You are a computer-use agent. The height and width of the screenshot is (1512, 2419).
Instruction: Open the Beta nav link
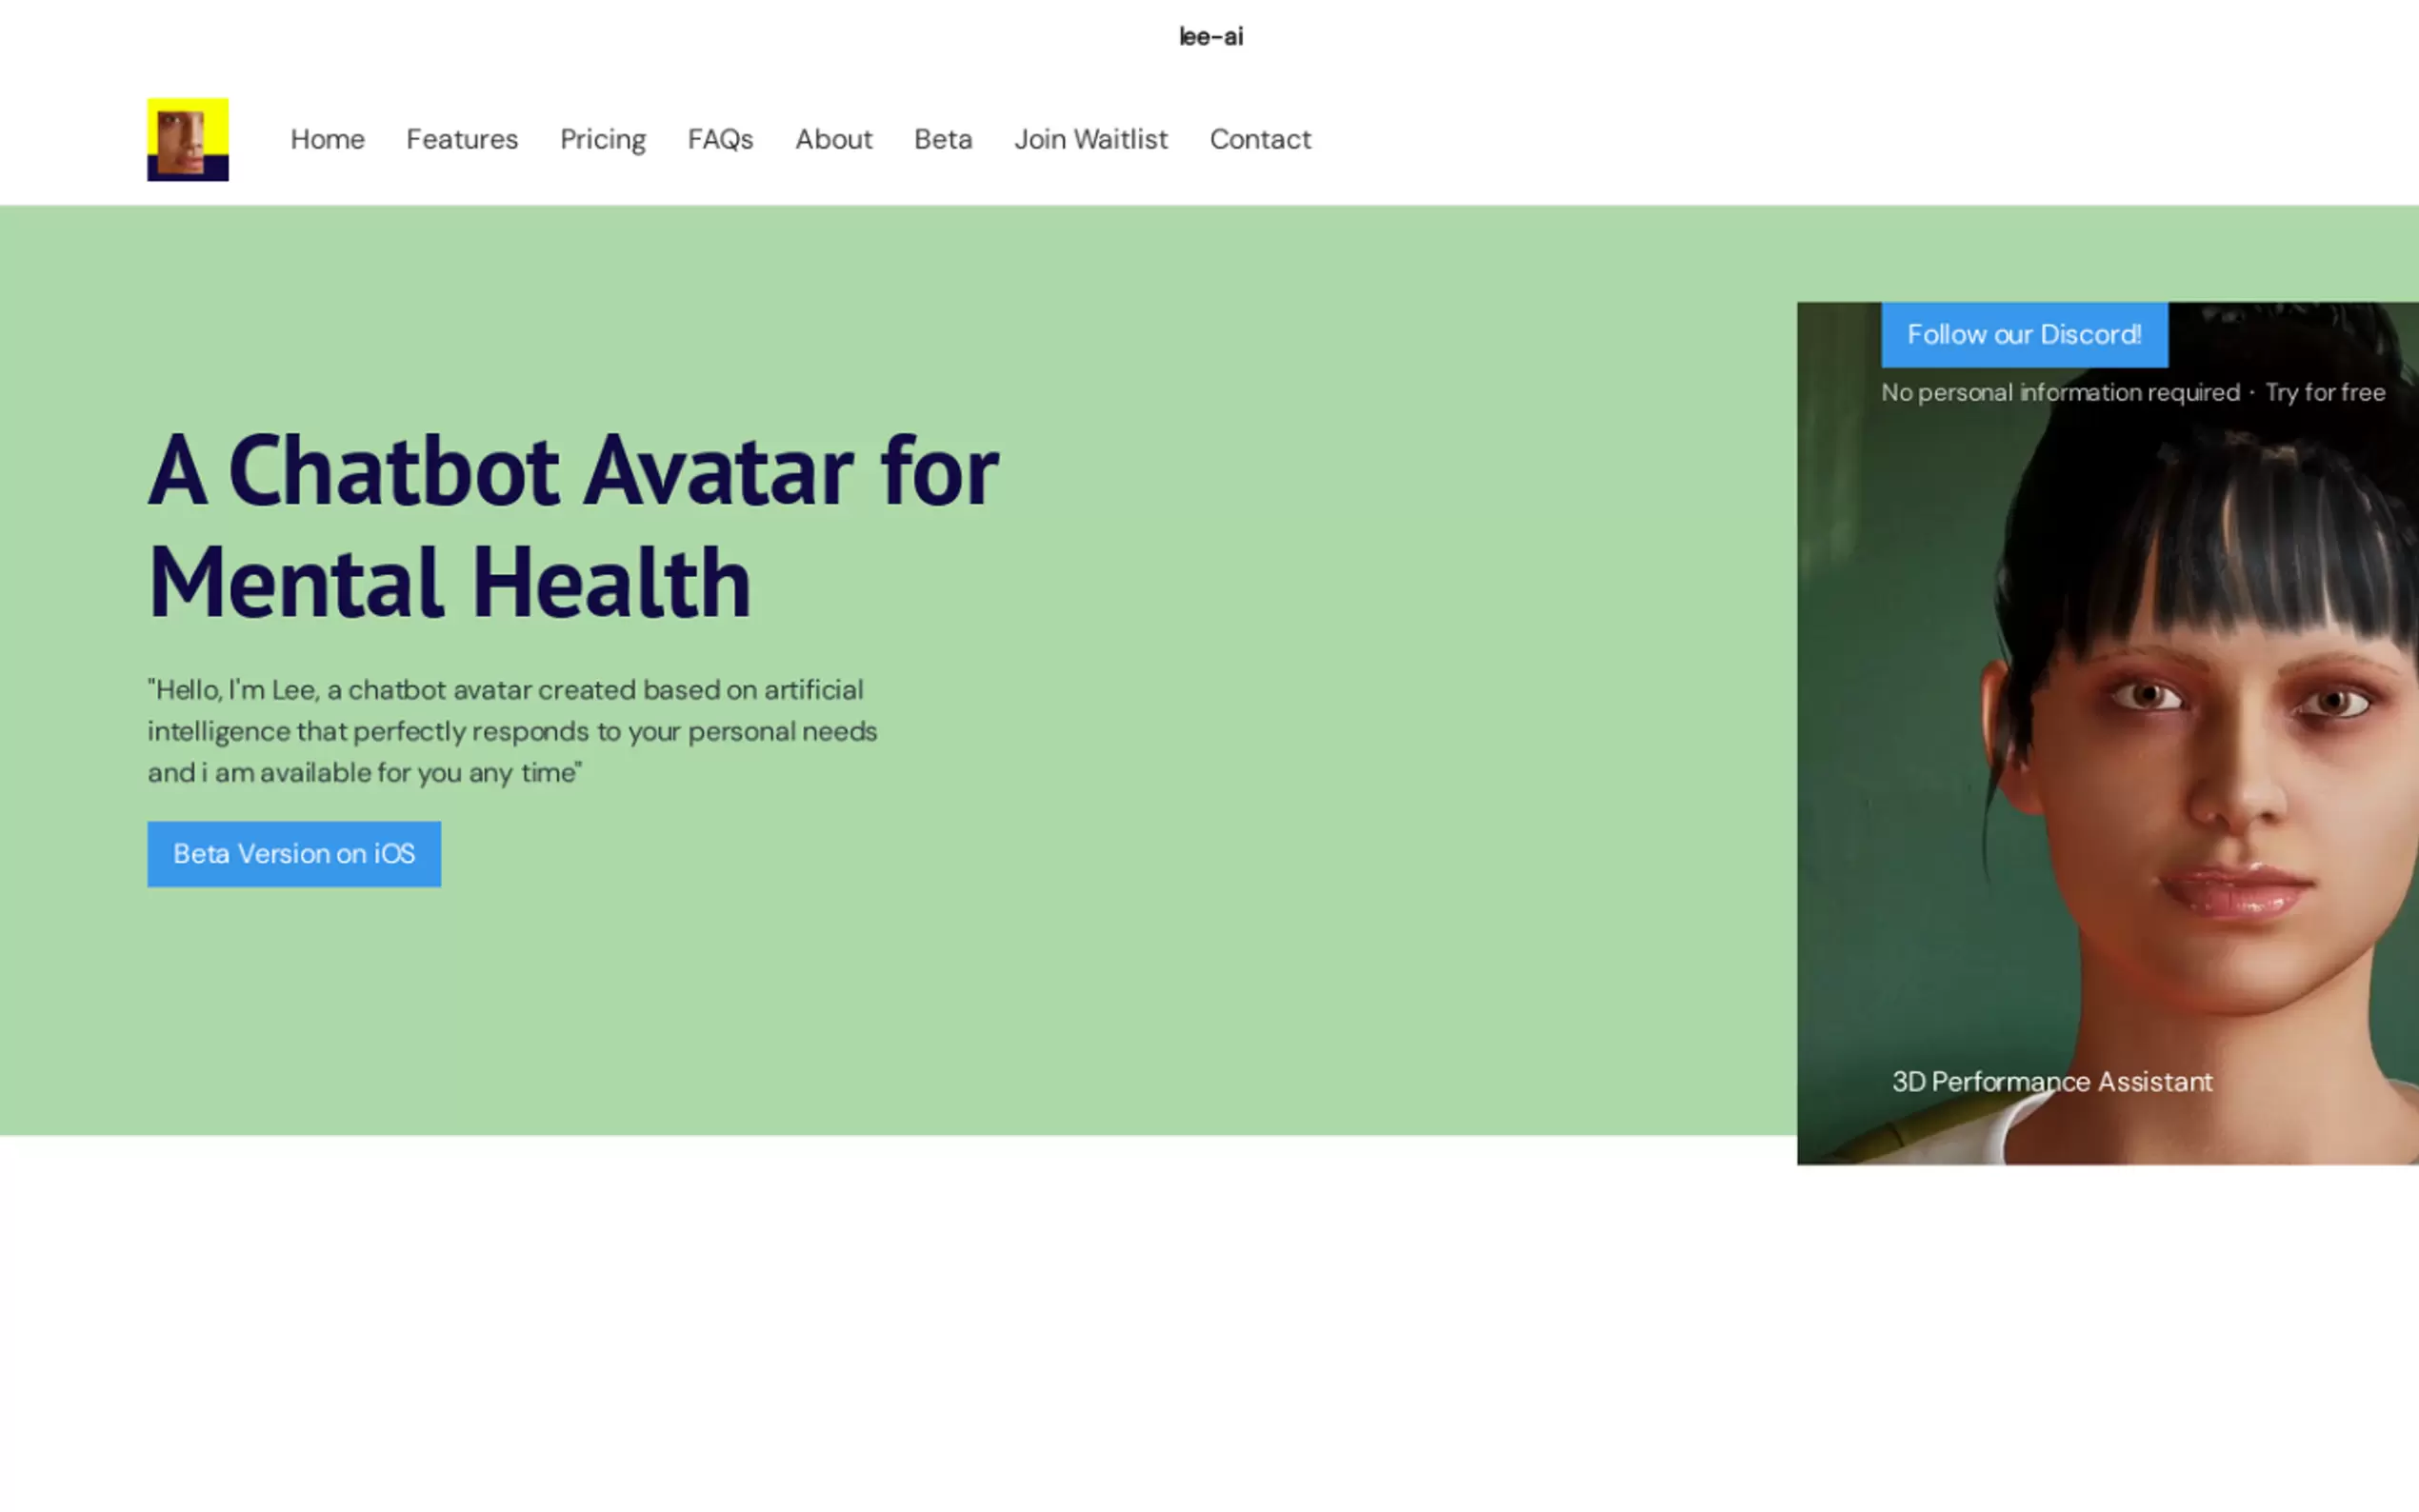pyautogui.click(x=942, y=139)
